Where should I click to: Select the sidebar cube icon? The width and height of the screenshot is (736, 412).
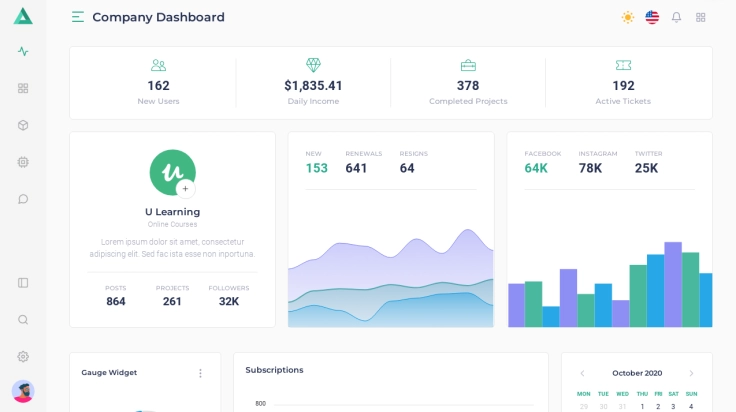(x=23, y=125)
